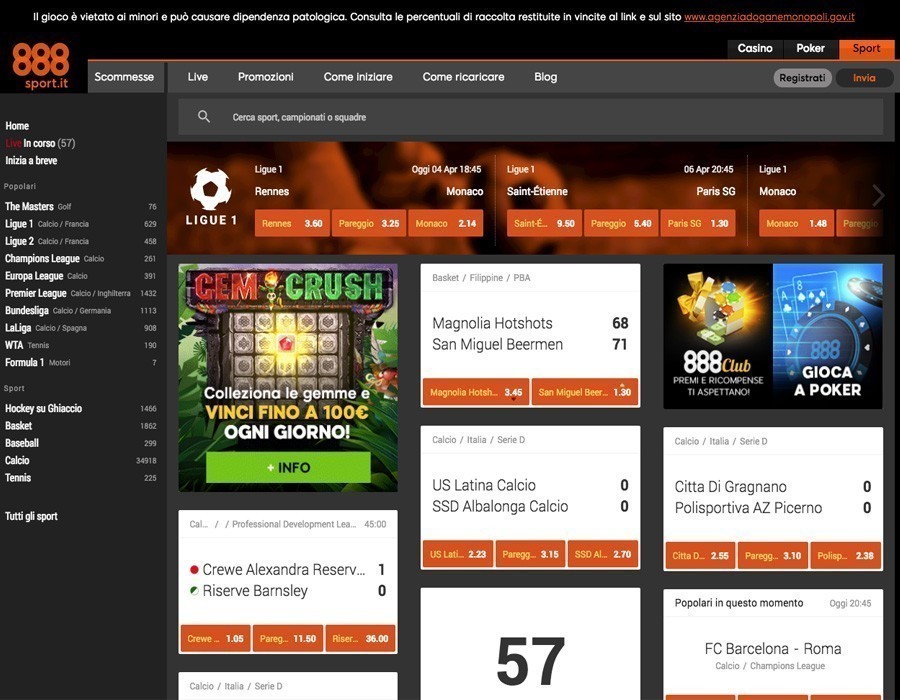The width and height of the screenshot is (900, 700).
Task: Advance the featured matches carousel with right arrow
Action: tap(878, 195)
